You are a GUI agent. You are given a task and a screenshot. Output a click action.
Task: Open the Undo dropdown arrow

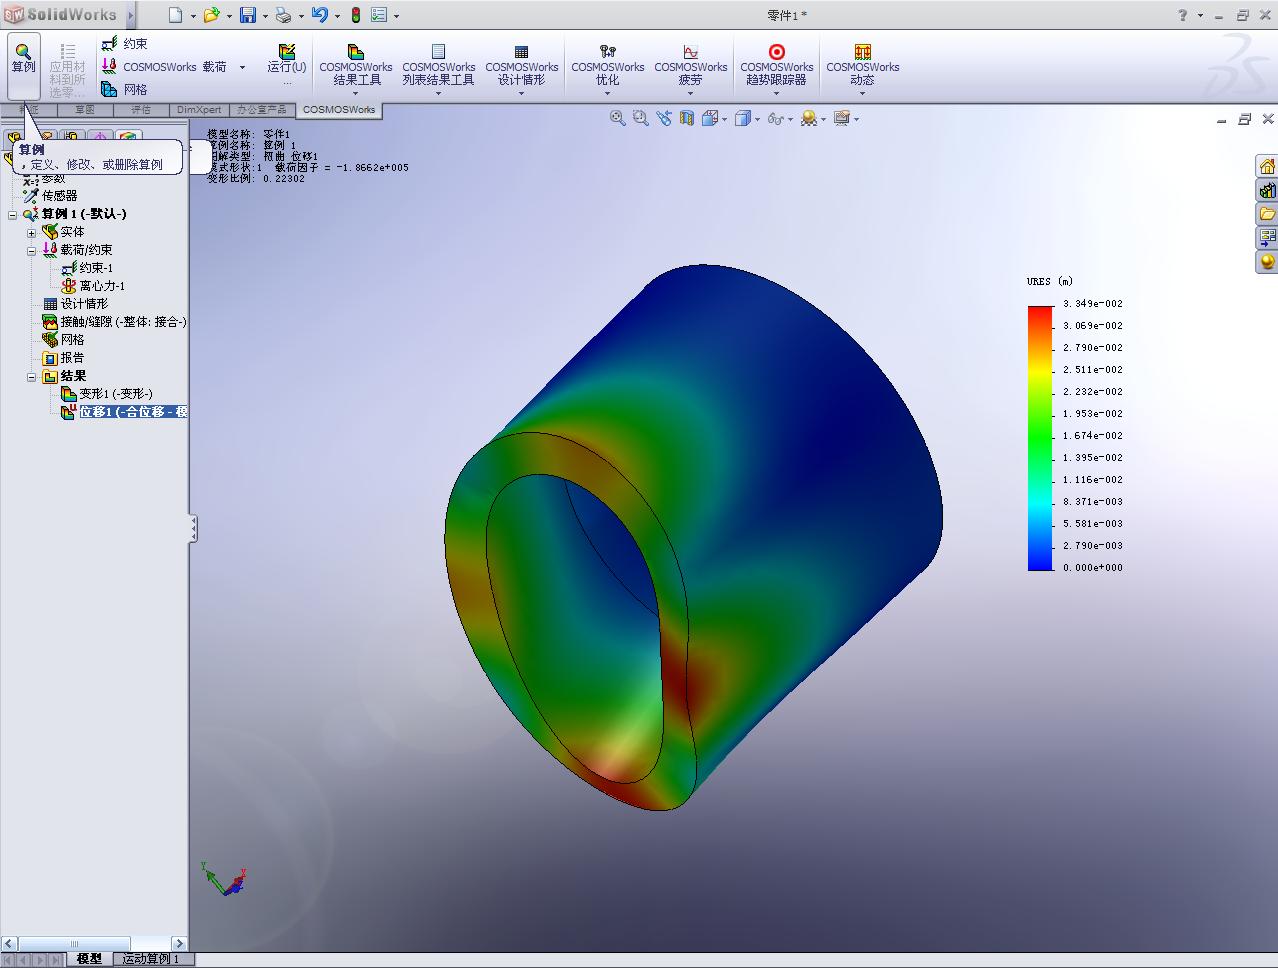click(x=337, y=16)
